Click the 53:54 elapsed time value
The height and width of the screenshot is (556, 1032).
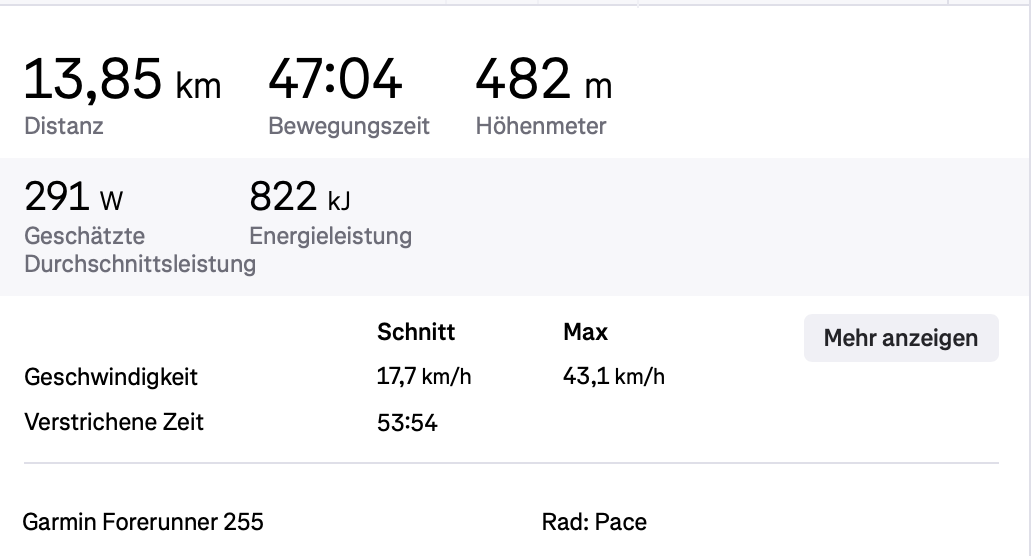(x=407, y=423)
